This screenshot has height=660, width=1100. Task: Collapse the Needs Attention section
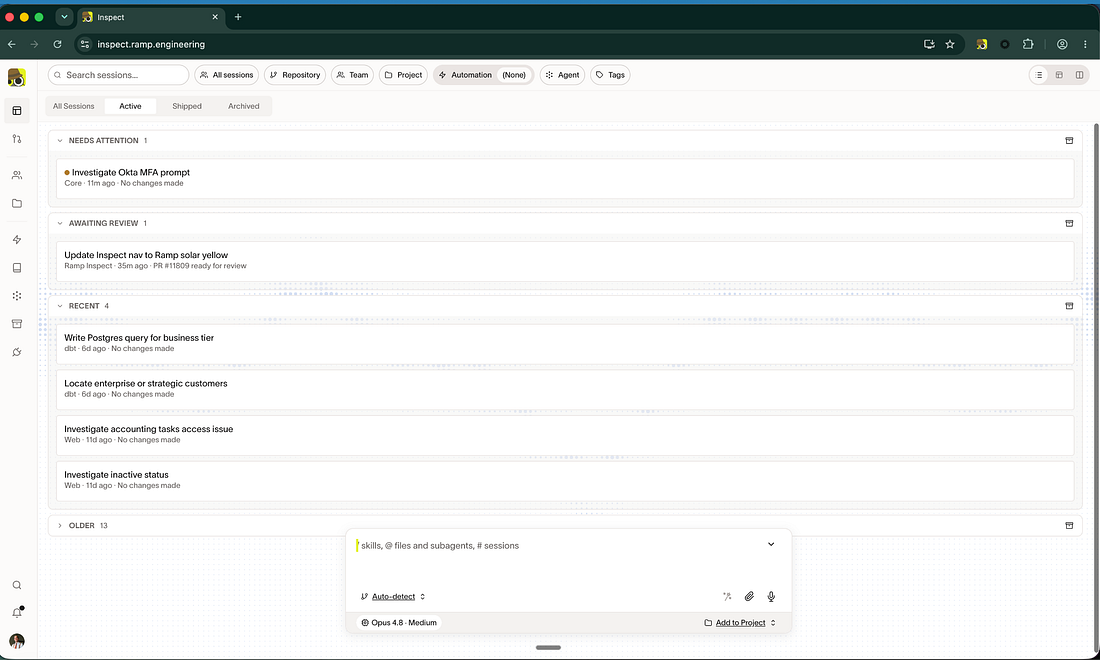click(60, 140)
